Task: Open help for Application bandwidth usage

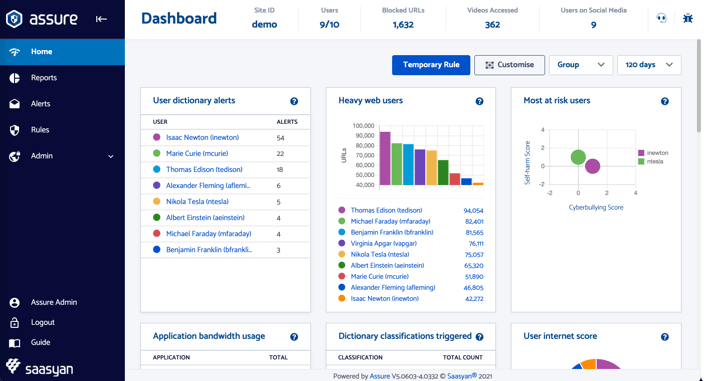Action: point(294,337)
